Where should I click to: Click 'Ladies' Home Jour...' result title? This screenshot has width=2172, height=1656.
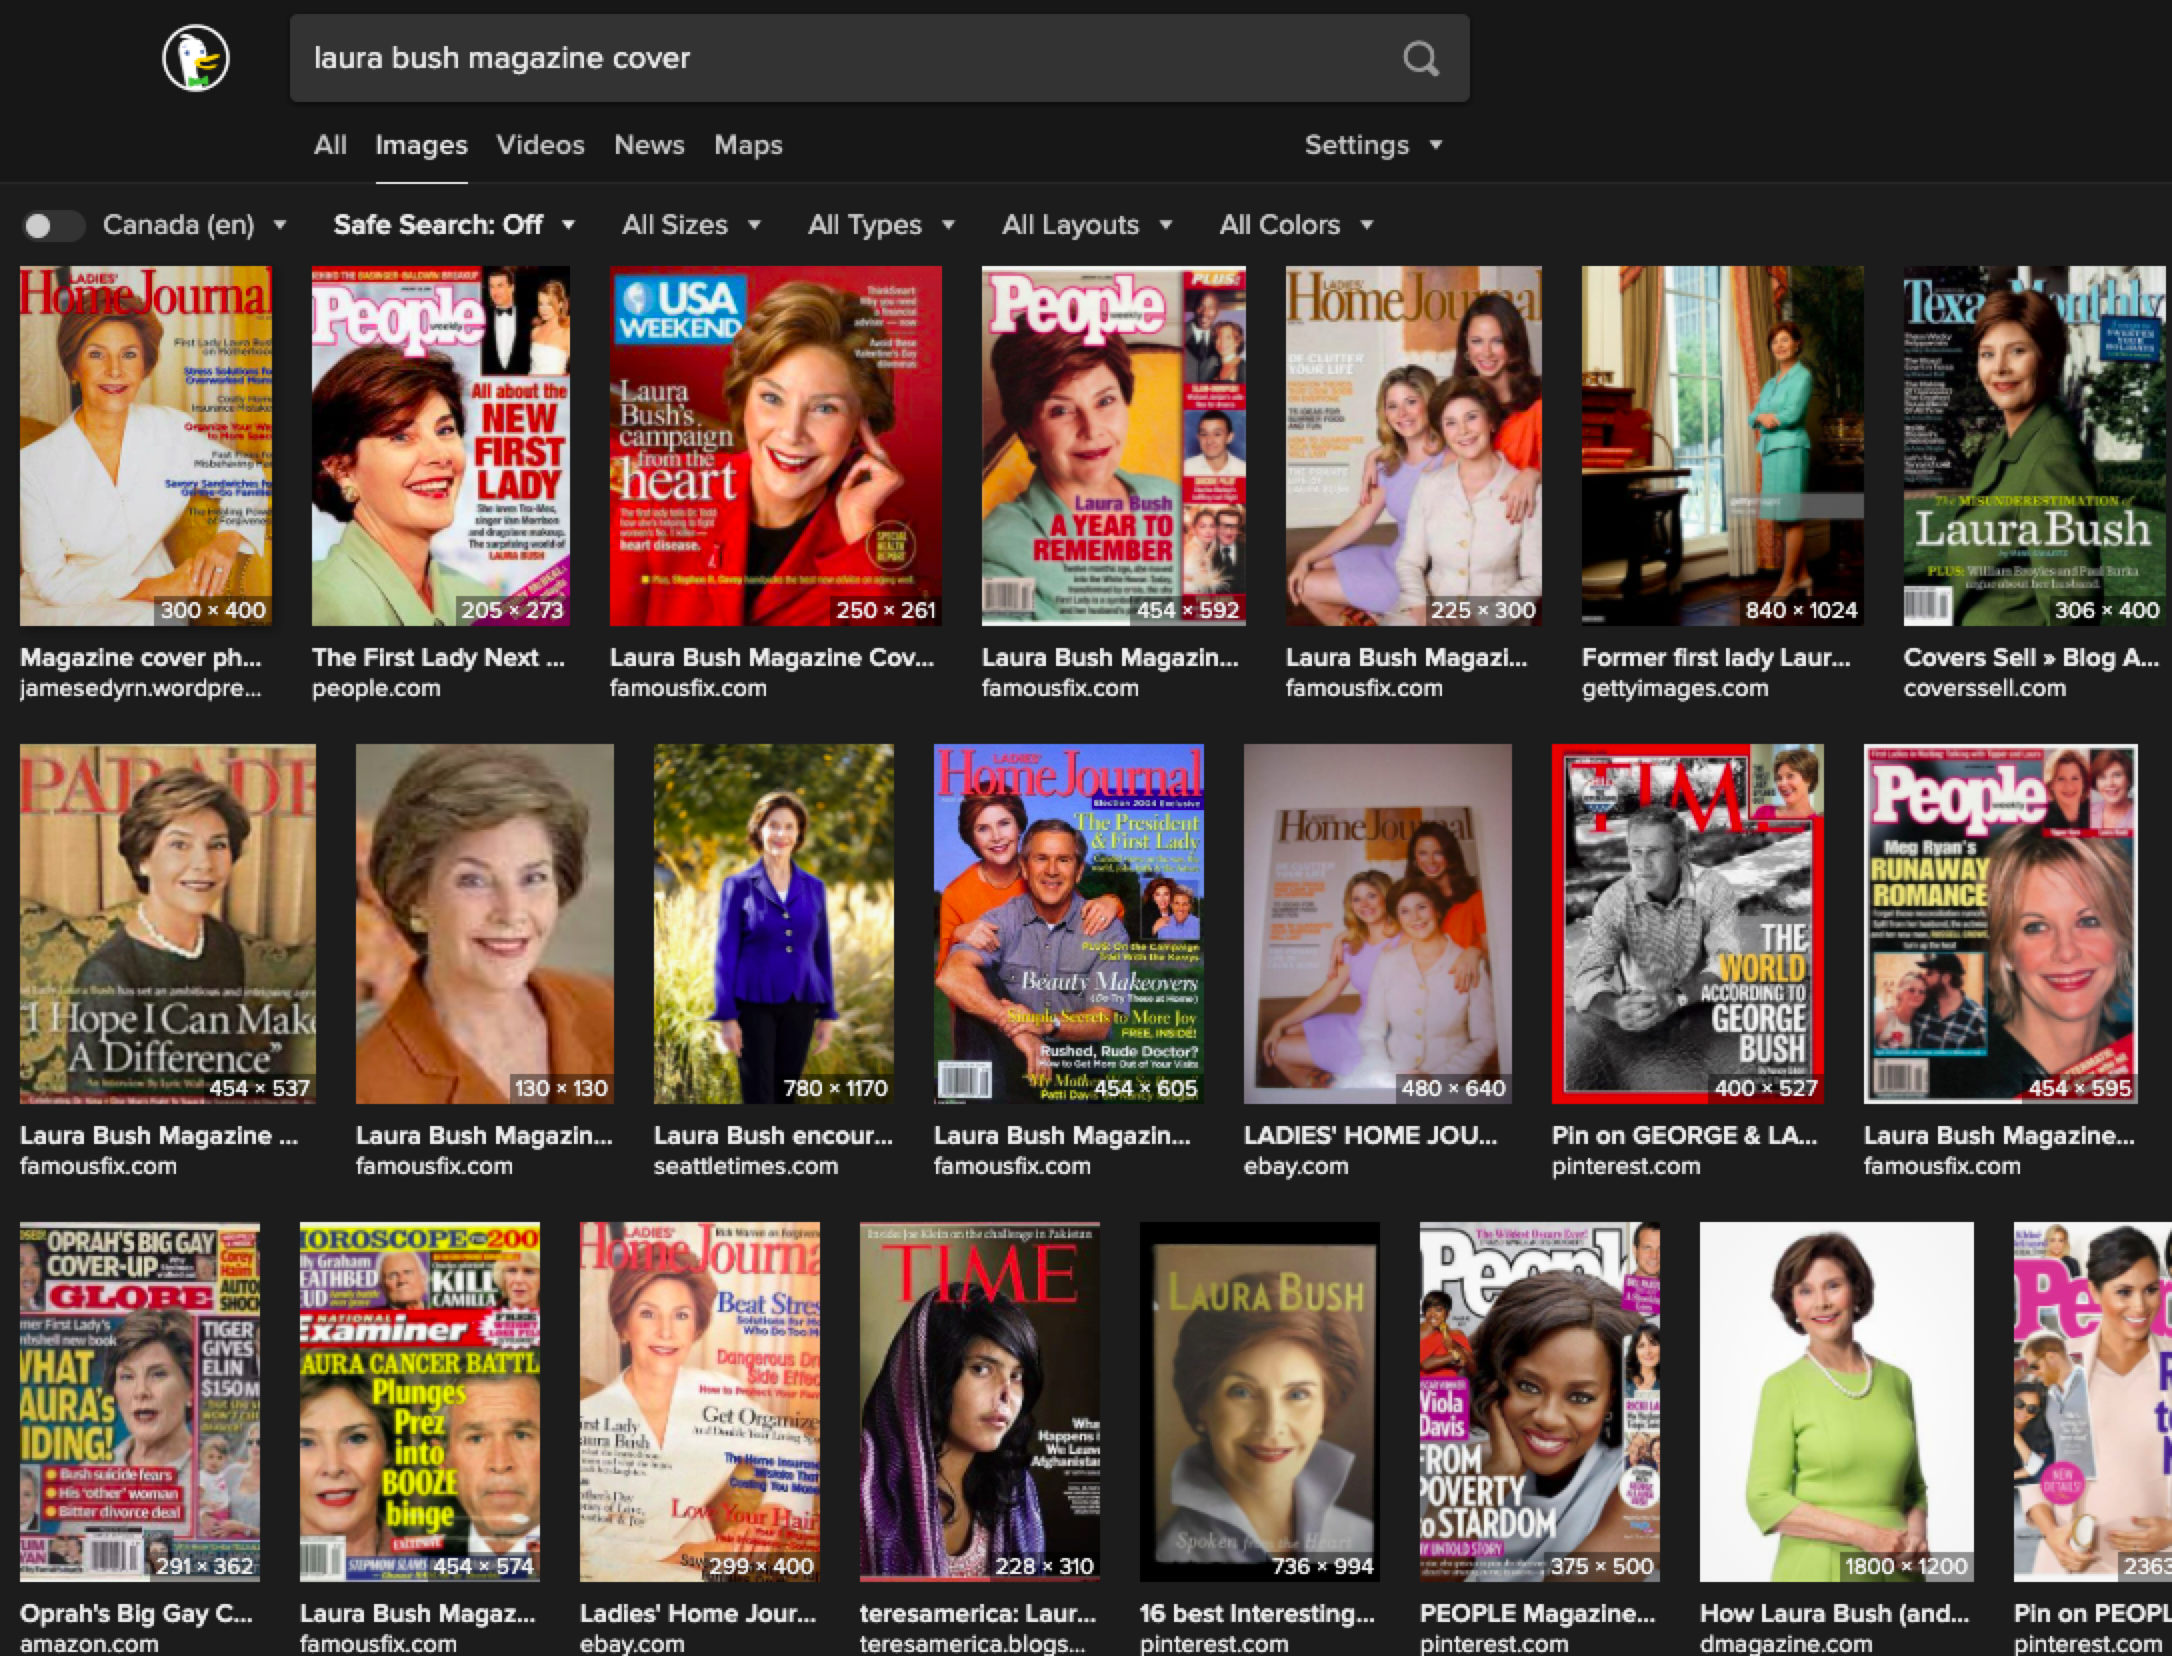698,1614
